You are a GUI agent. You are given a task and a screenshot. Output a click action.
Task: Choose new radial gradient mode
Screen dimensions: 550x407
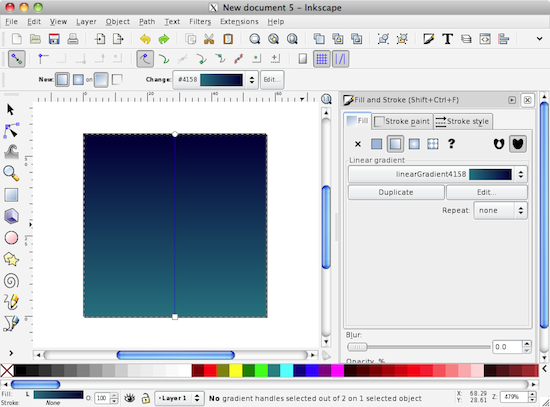click(78, 80)
